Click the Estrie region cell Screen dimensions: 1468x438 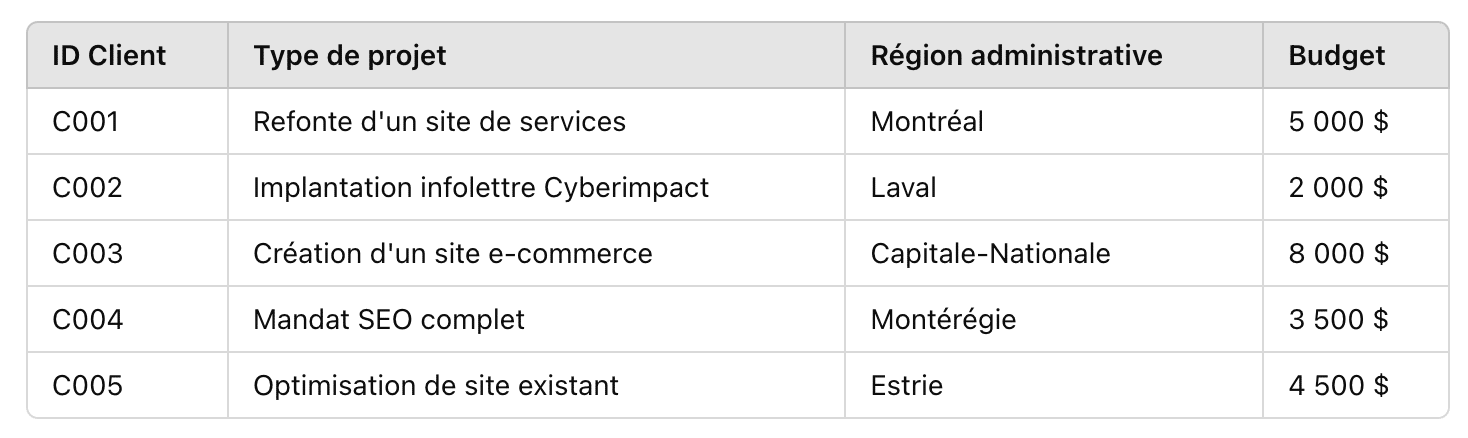(1054, 385)
